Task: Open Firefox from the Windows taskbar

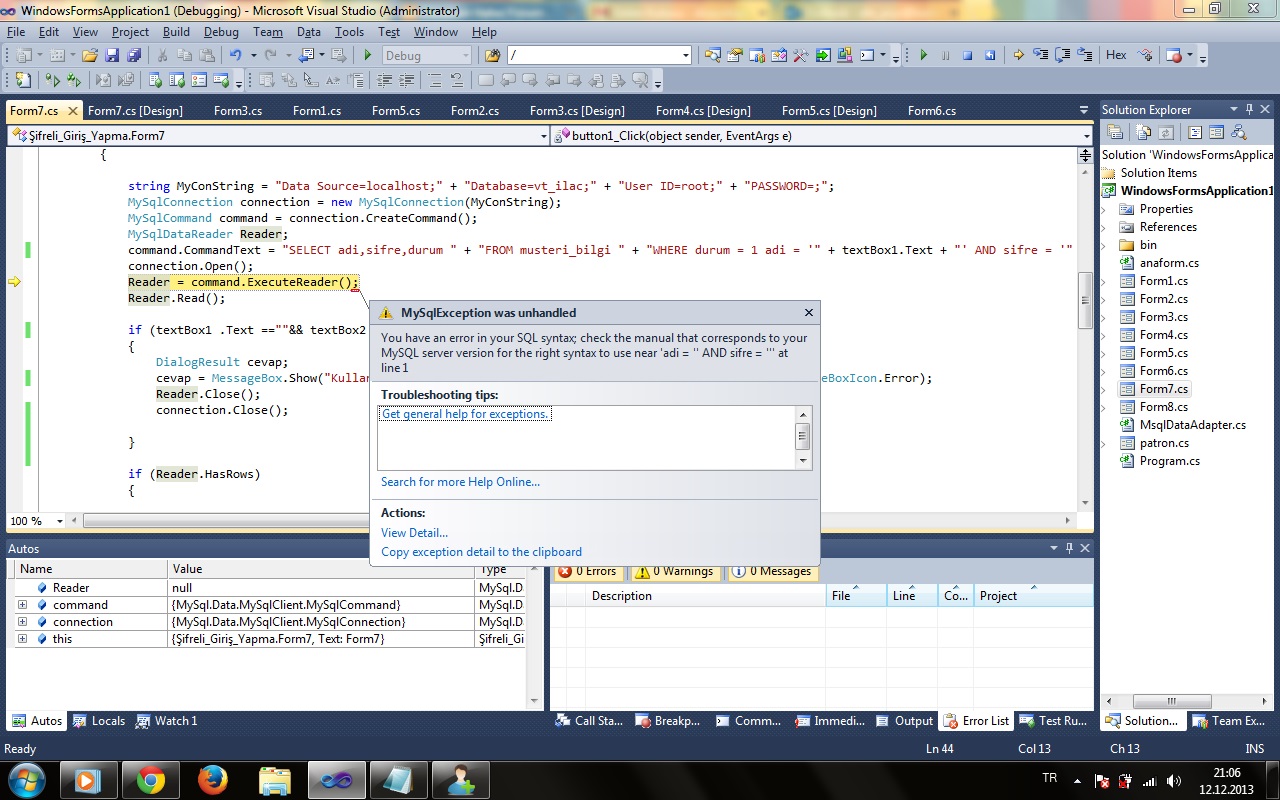Action: click(213, 780)
